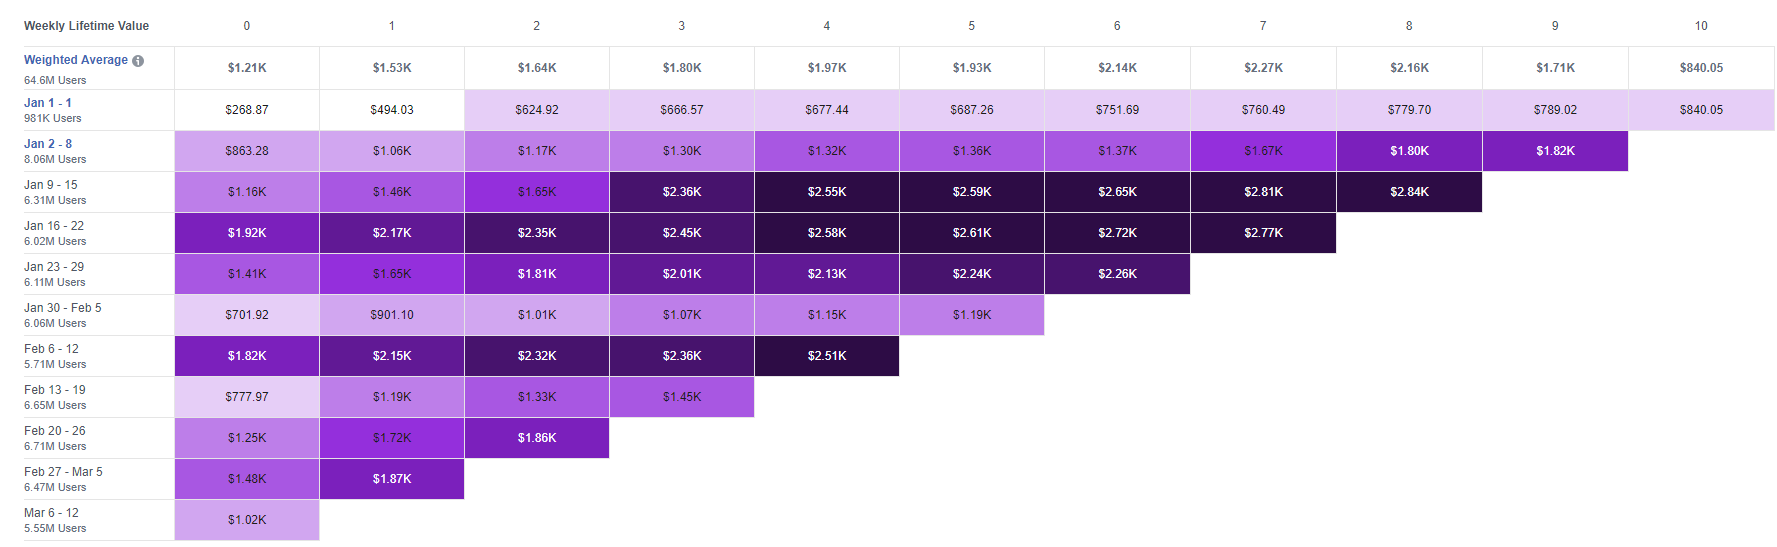Click the $840.05 Jan 1 week 10 cell
Screen dimensions: 1777x547
1701,110
